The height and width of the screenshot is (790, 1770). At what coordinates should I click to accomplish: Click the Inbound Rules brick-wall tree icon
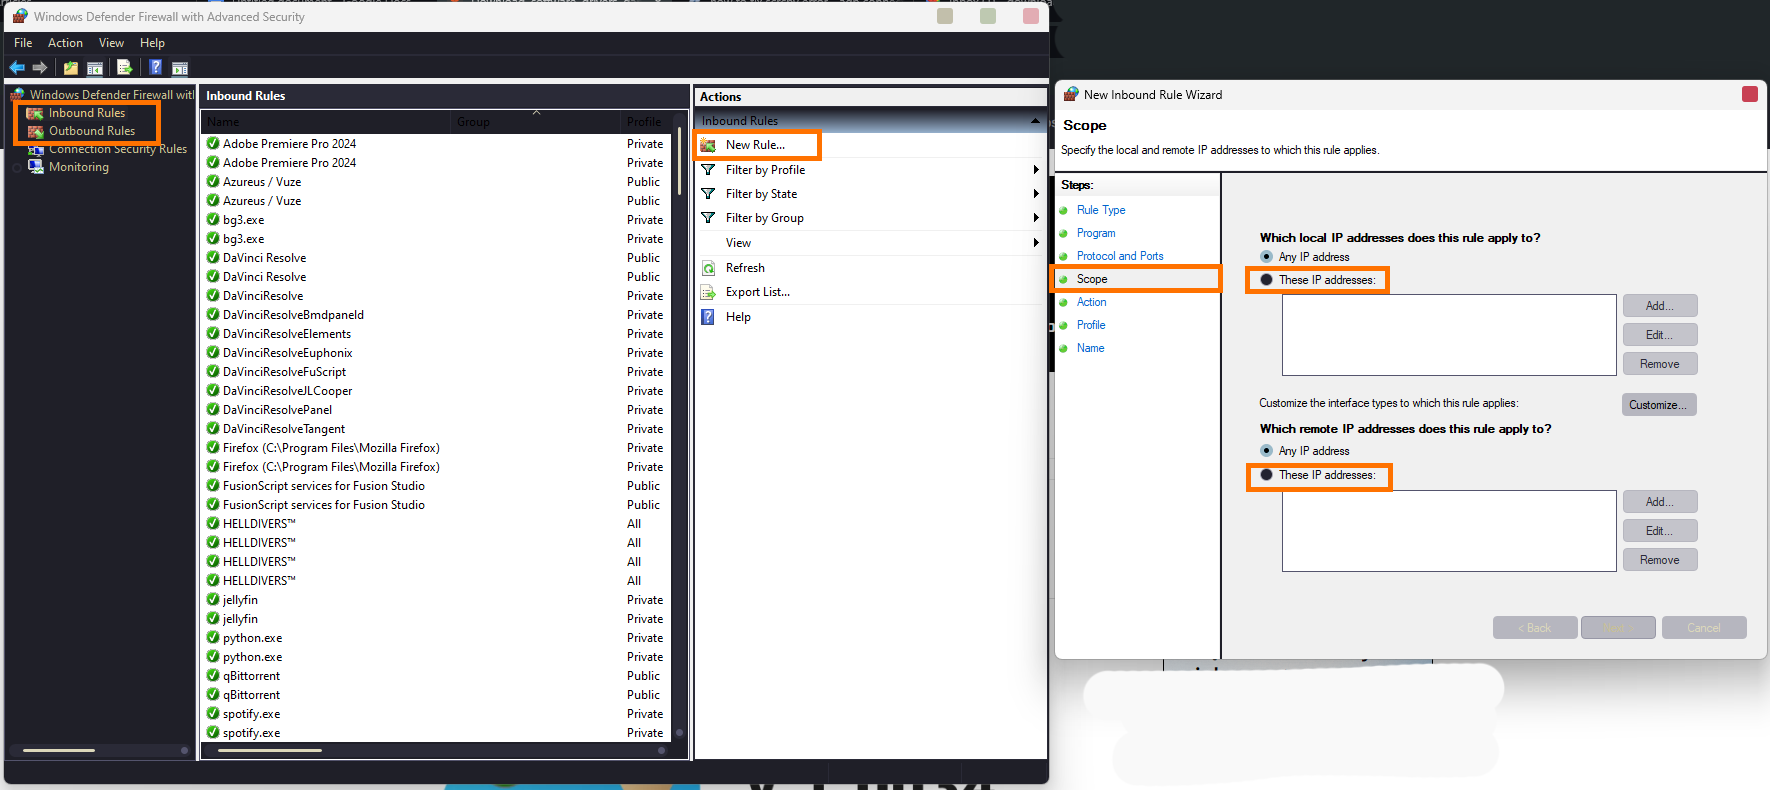(x=35, y=113)
